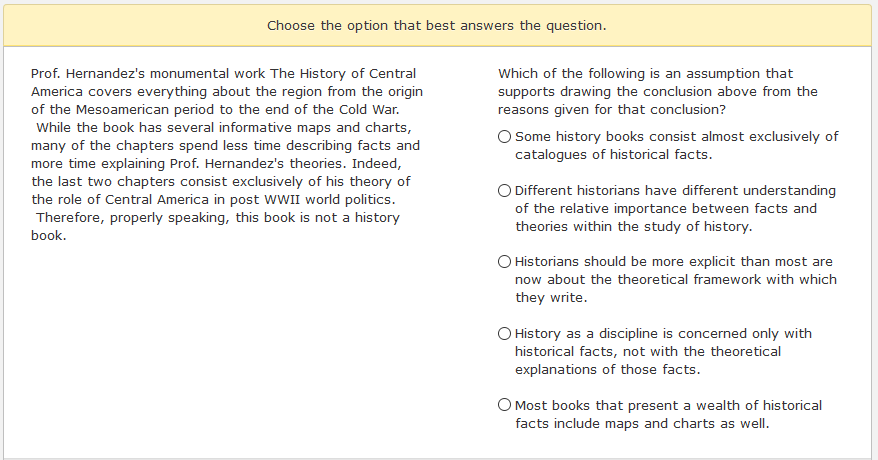
Task: Click the answer text "theories within the study of history"
Action: 633,227
